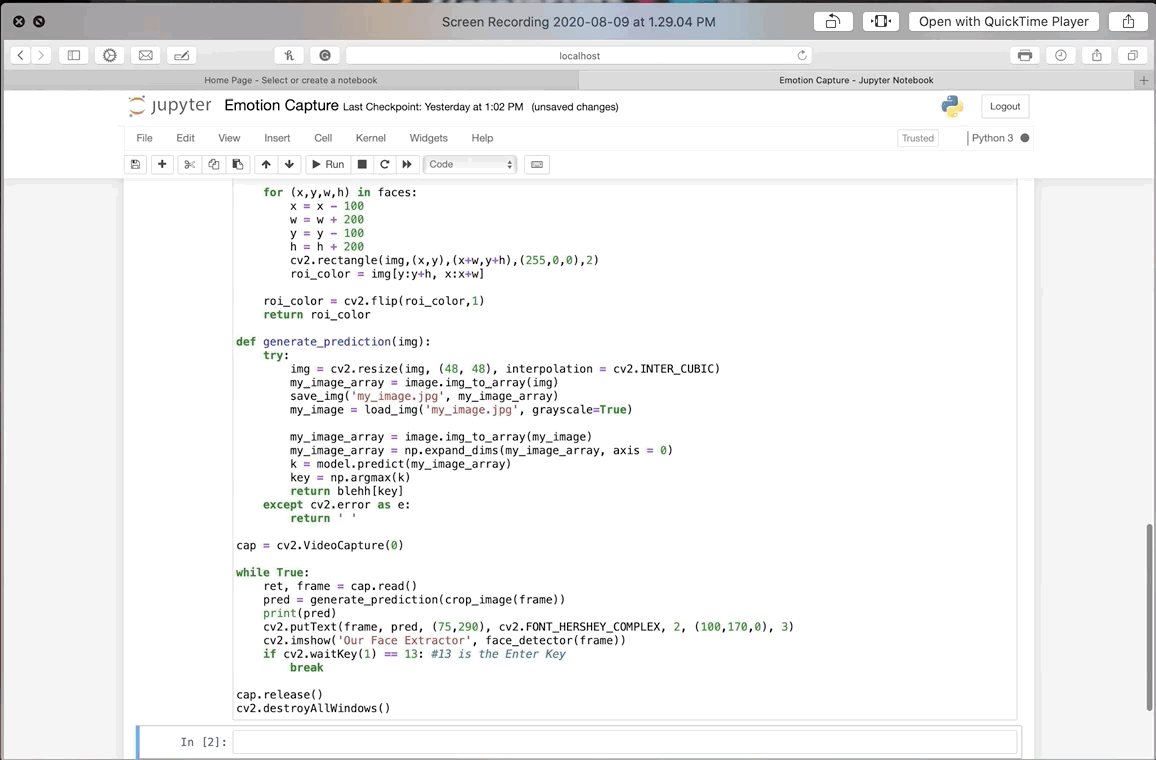
Task: Open the Widgets menu
Action: pyautogui.click(x=428, y=138)
